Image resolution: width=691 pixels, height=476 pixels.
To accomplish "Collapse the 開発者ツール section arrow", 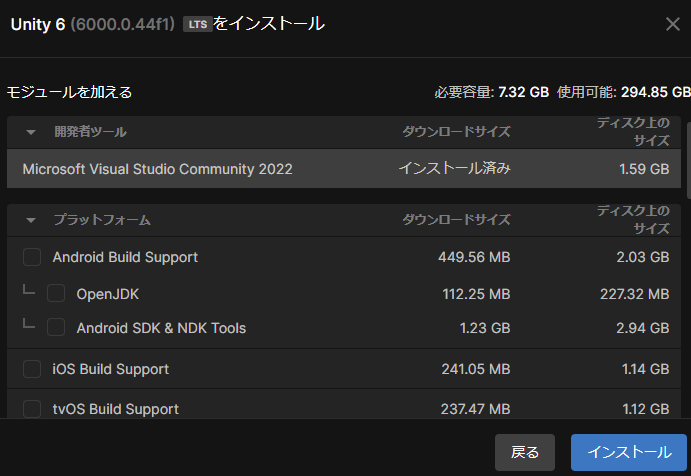I will click(31, 132).
